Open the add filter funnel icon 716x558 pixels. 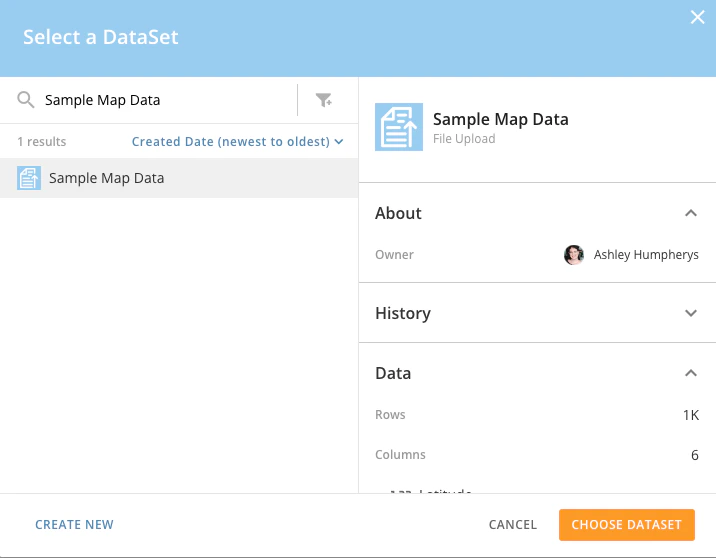click(x=324, y=100)
